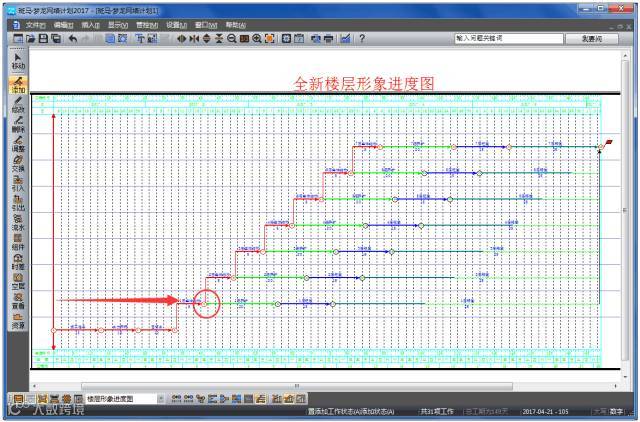640x422 pixels.
Task: Select the 流水 (flow) tool
Action: 18,223
